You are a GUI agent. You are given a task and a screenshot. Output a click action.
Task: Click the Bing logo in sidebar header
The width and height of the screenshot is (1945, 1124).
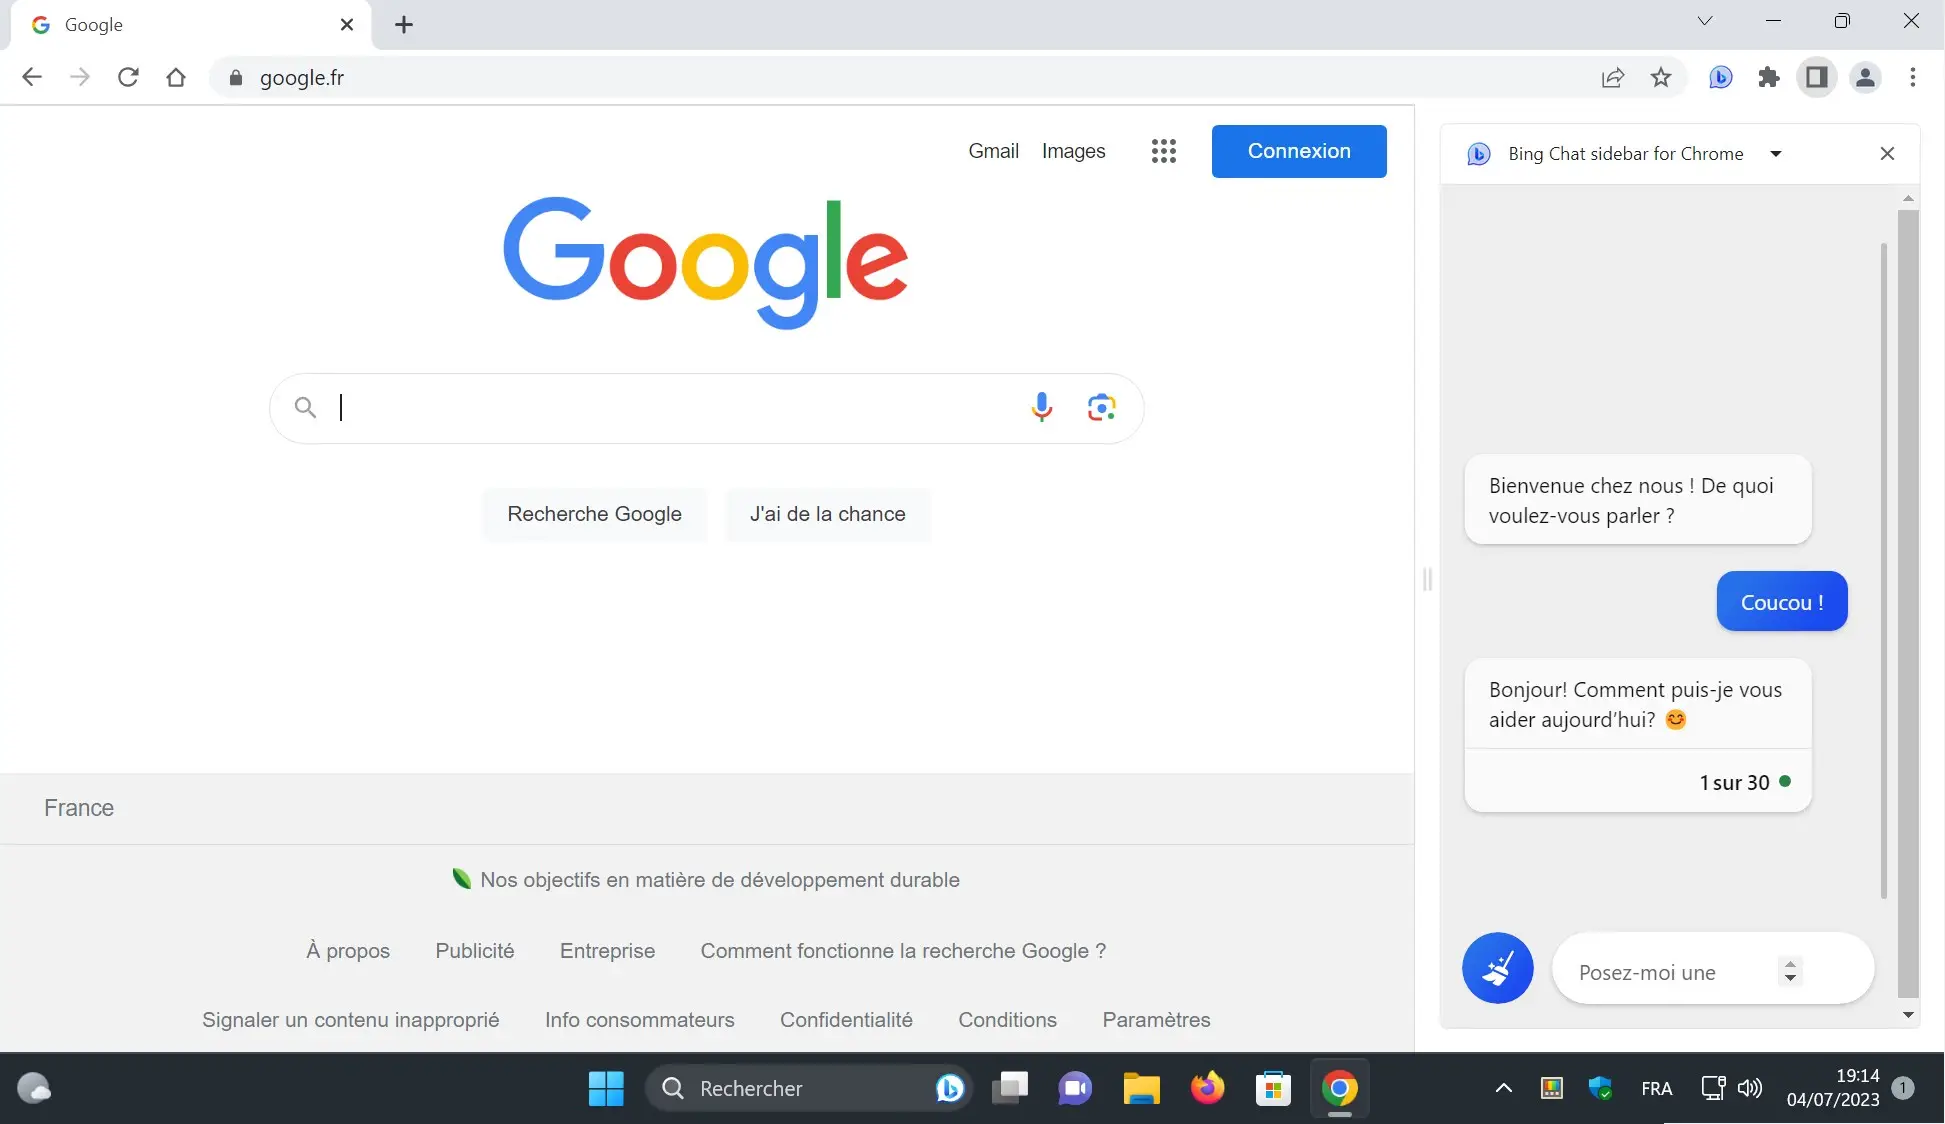(1479, 154)
